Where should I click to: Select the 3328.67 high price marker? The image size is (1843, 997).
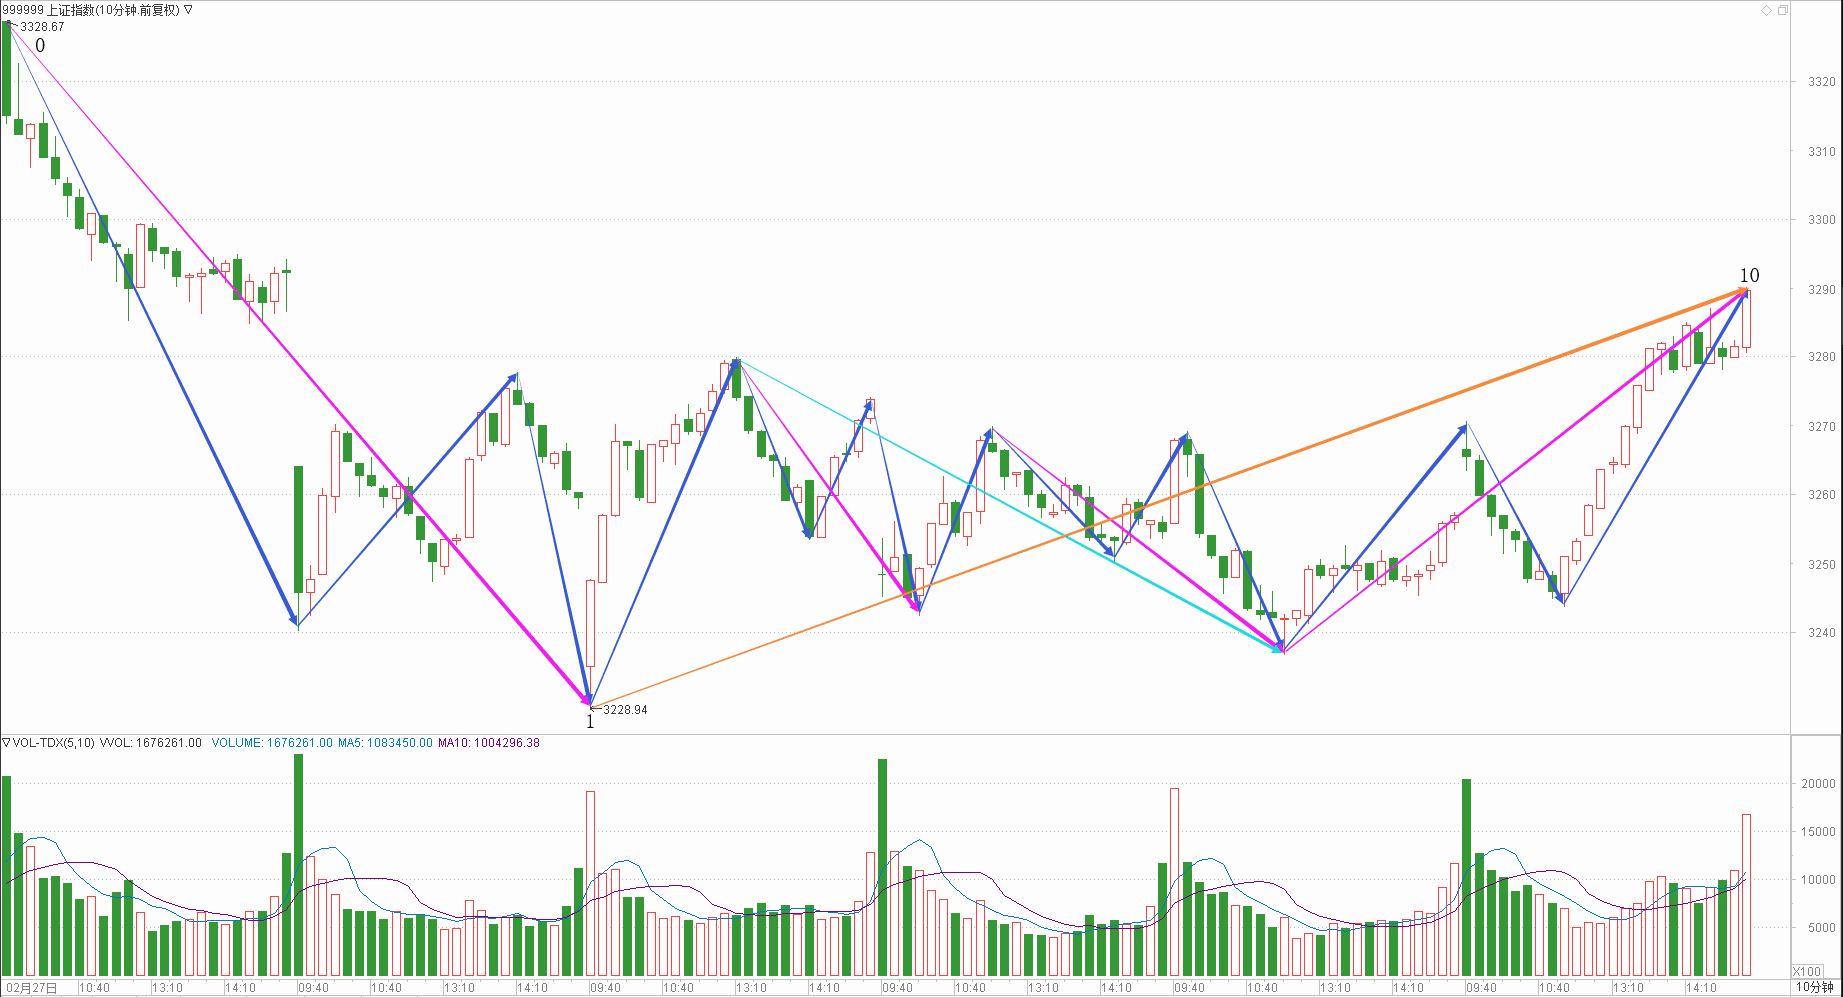(x=42, y=27)
